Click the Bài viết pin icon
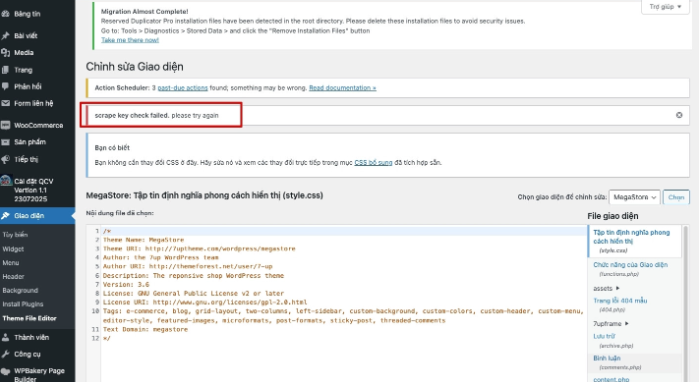Image resolution: width=699 pixels, height=382 pixels. pyautogui.click(x=5, y=36)
